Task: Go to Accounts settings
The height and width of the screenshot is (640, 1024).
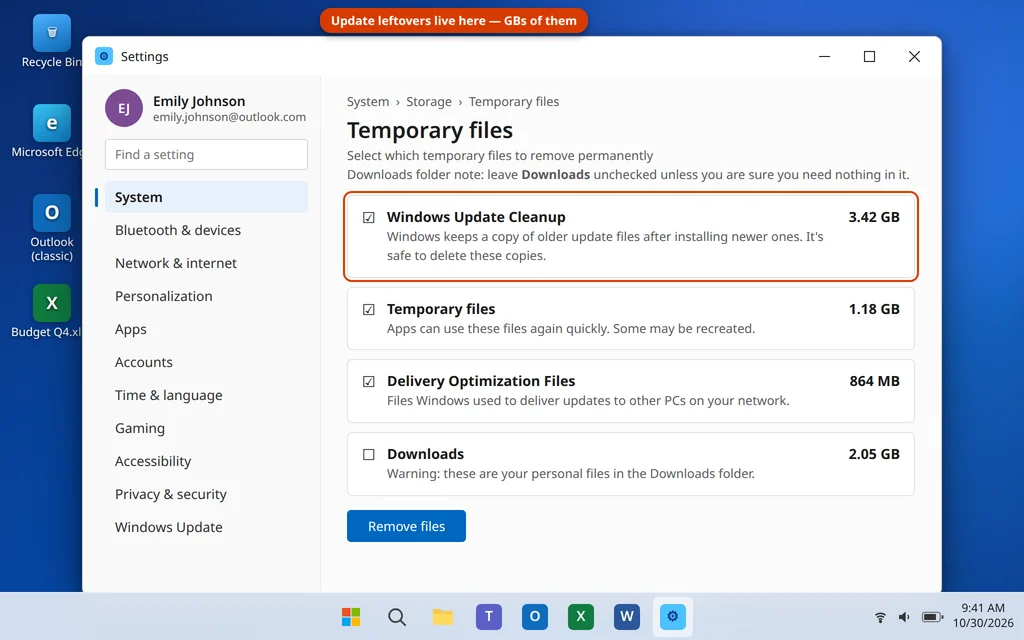Action: pos(206,362)
